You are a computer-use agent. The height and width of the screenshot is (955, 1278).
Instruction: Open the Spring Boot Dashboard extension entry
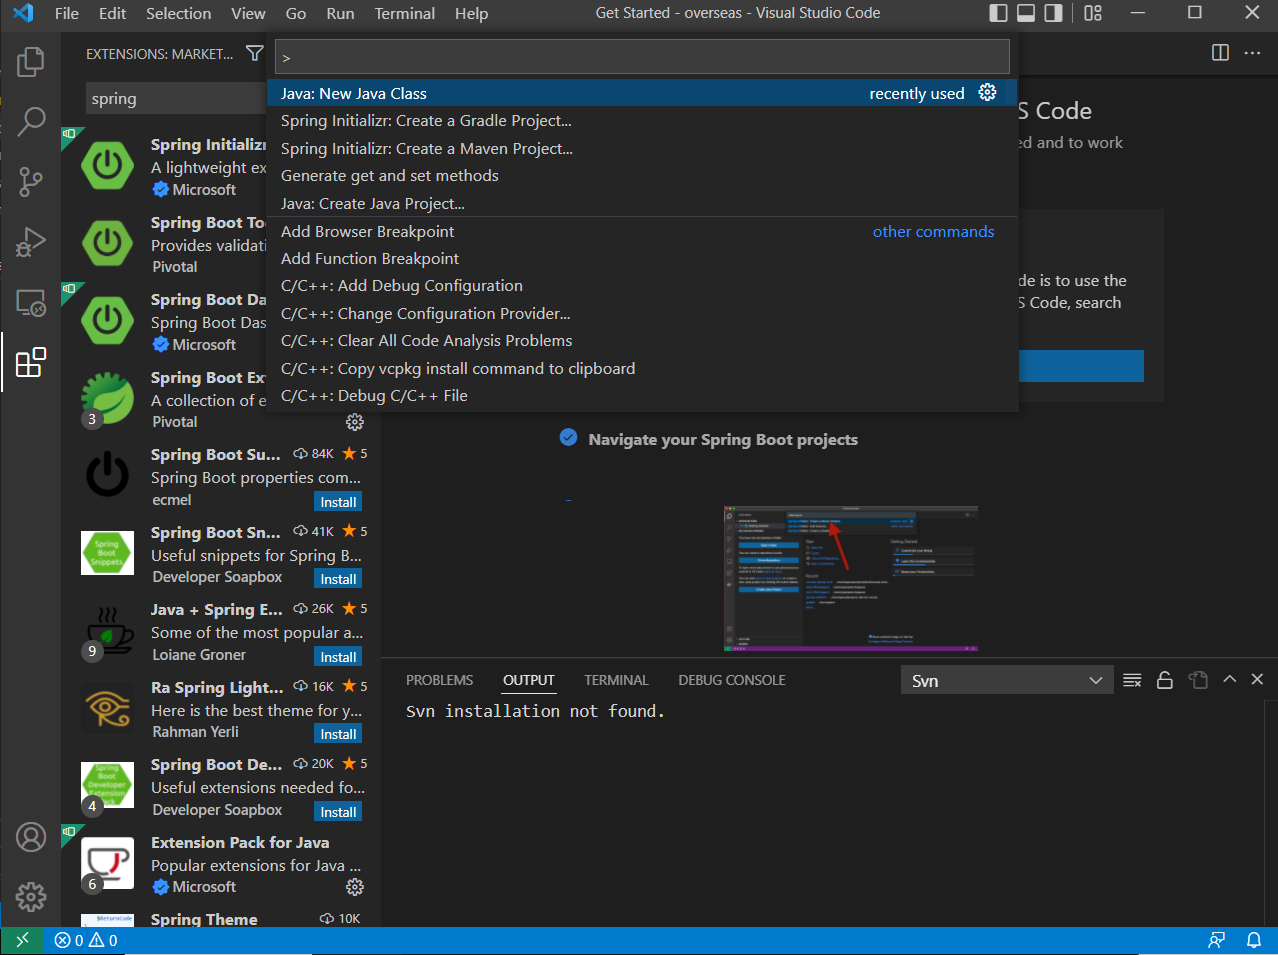[x=165, y=321]
